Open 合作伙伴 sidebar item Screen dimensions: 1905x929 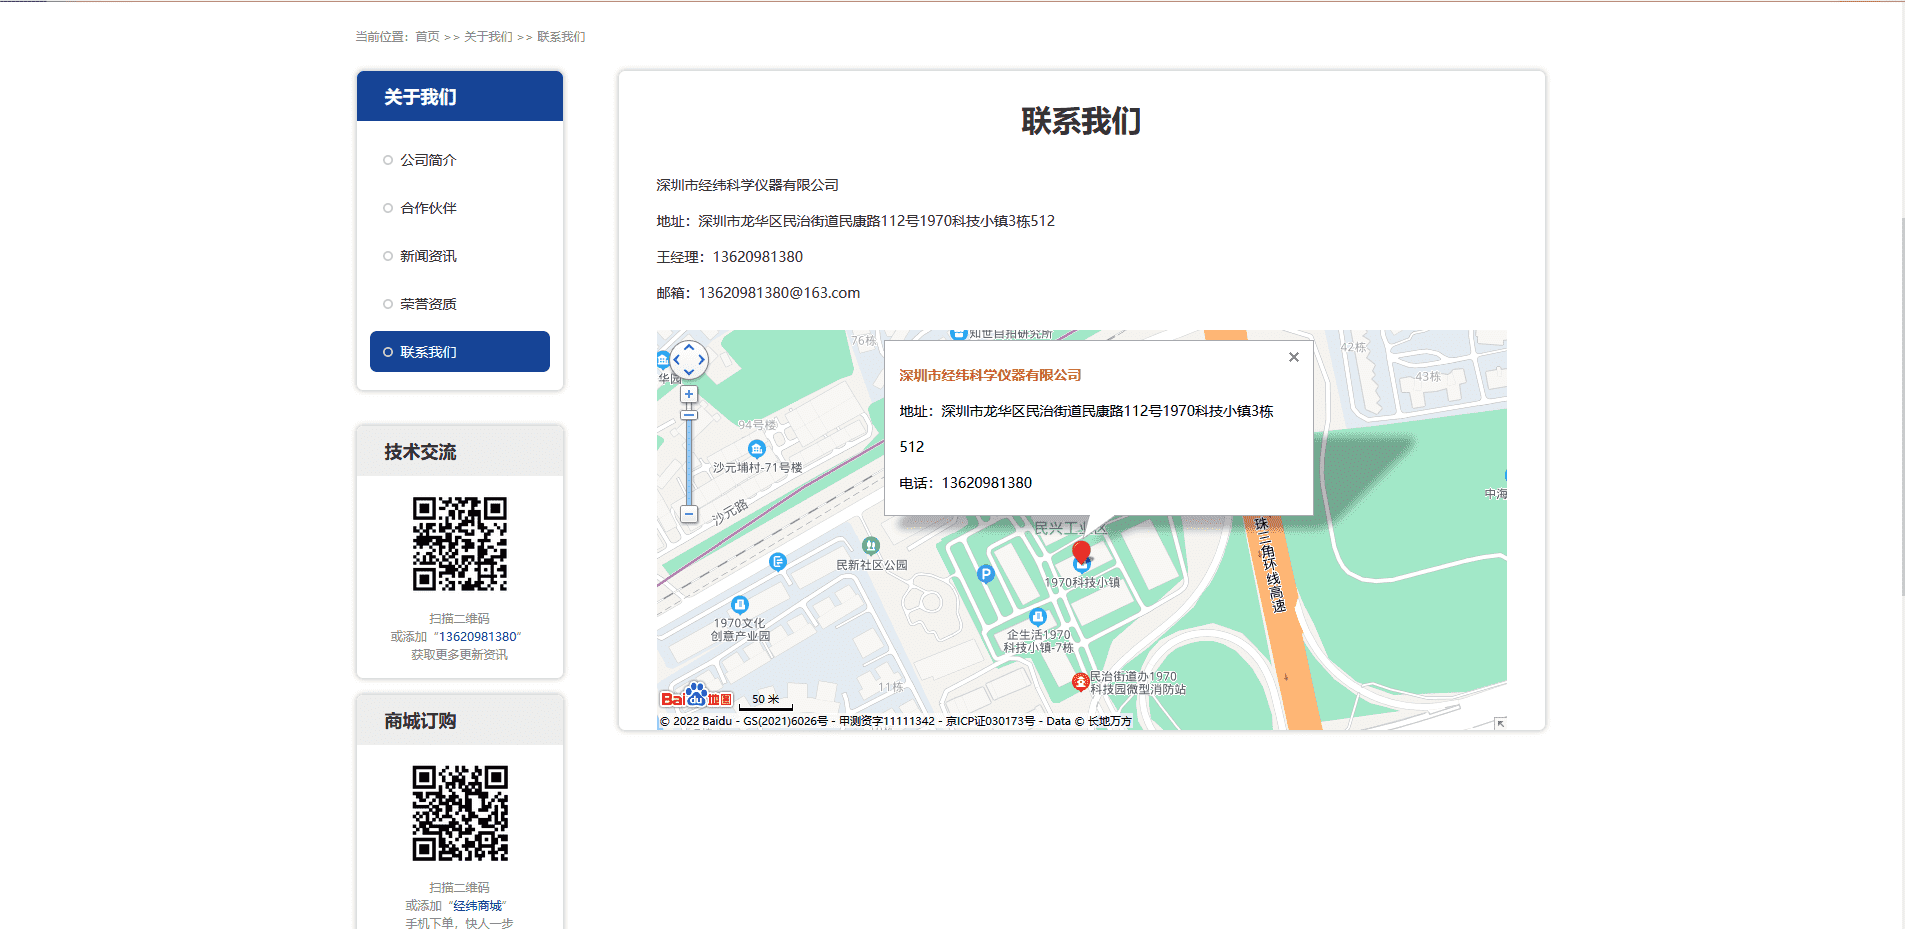pyautogui.click(x=428, y=208)
